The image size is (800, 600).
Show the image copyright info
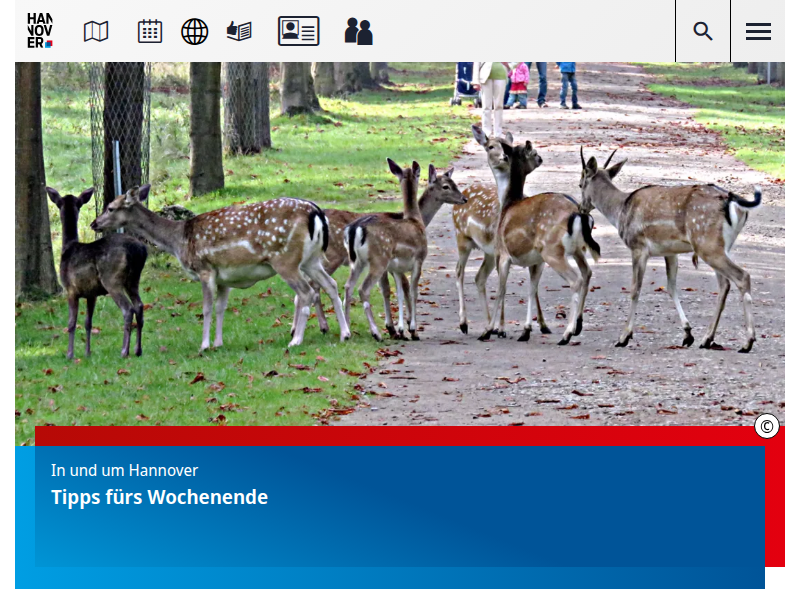pyautogui.click(x=767, y=426)
